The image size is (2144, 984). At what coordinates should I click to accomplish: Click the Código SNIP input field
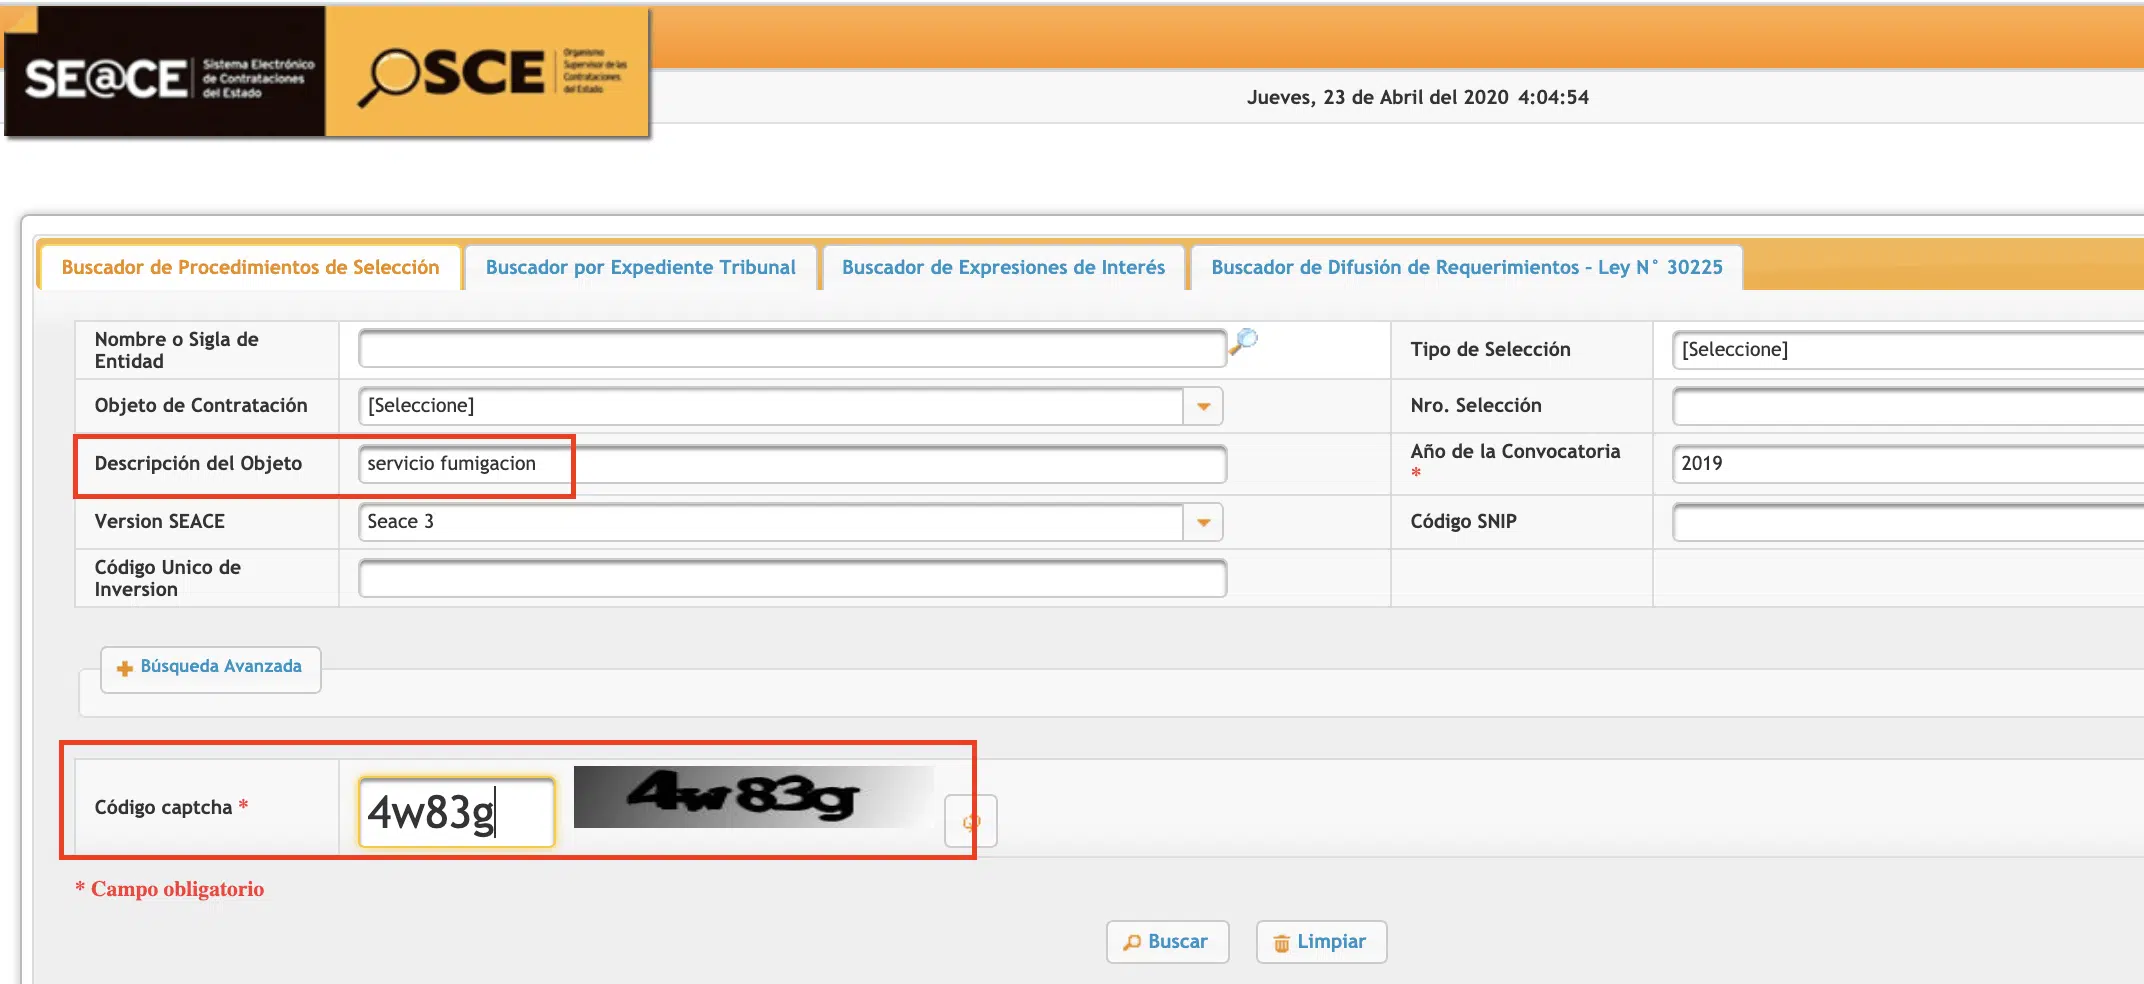pyautogui.click(x=1907, y=522)
